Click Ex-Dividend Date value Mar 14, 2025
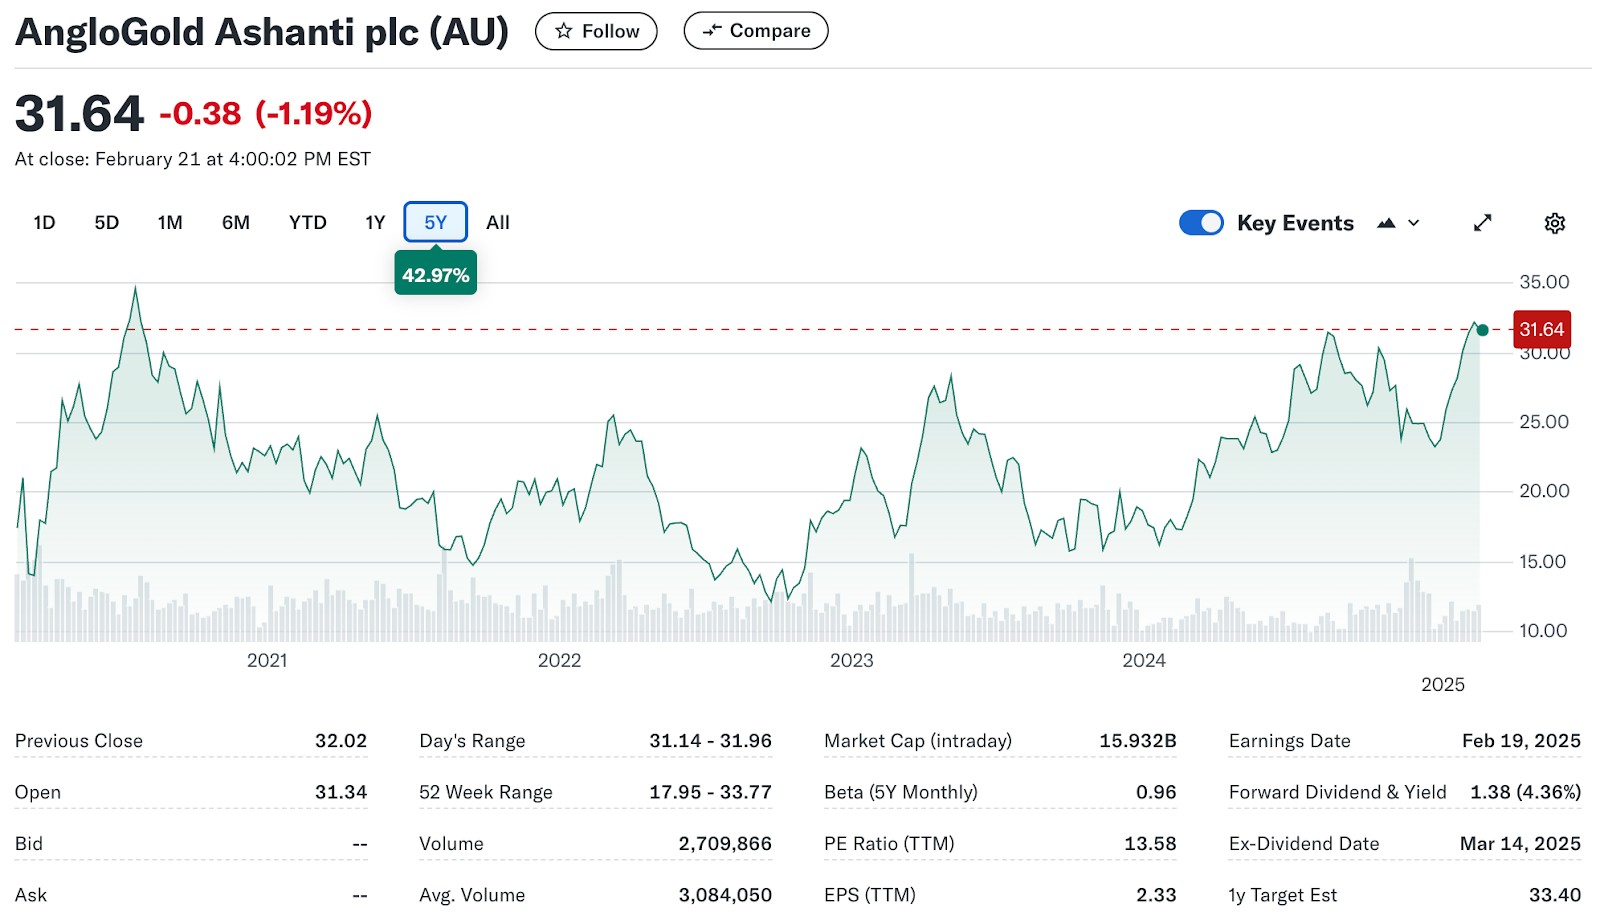 (x=1520, y=844)
